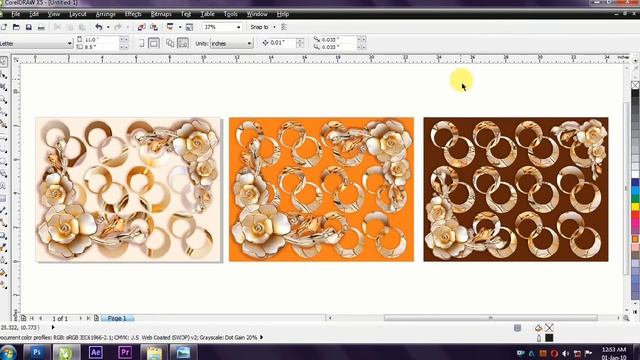
Task: Select the Freehand tool in the toolbox
Action: click(x=3, y=112)
